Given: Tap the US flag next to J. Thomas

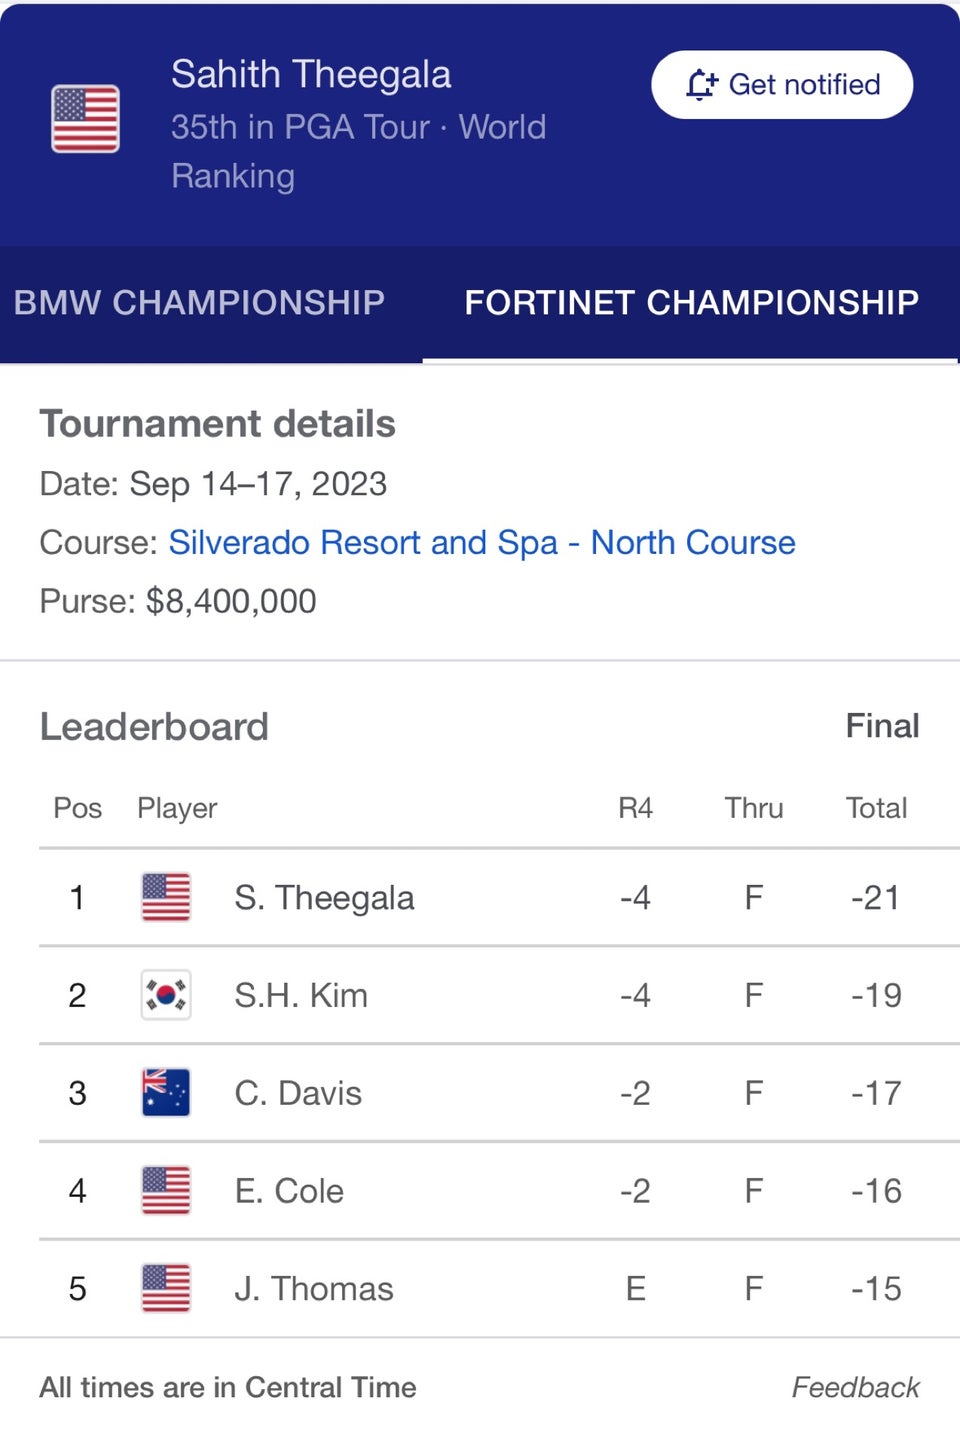Looking at the screenshot, I should coord(166,1288).
